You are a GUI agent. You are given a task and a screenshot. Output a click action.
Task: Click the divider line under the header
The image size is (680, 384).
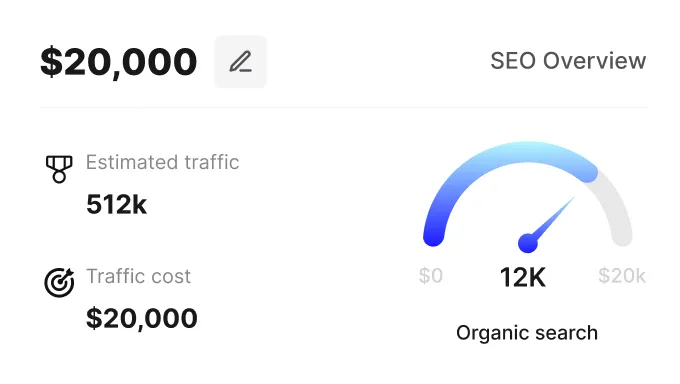[344, 107]
